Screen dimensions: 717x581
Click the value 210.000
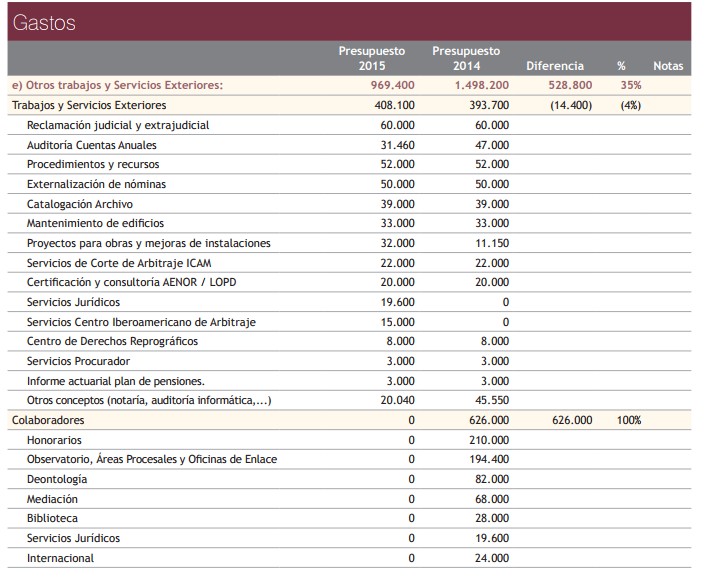489,440
